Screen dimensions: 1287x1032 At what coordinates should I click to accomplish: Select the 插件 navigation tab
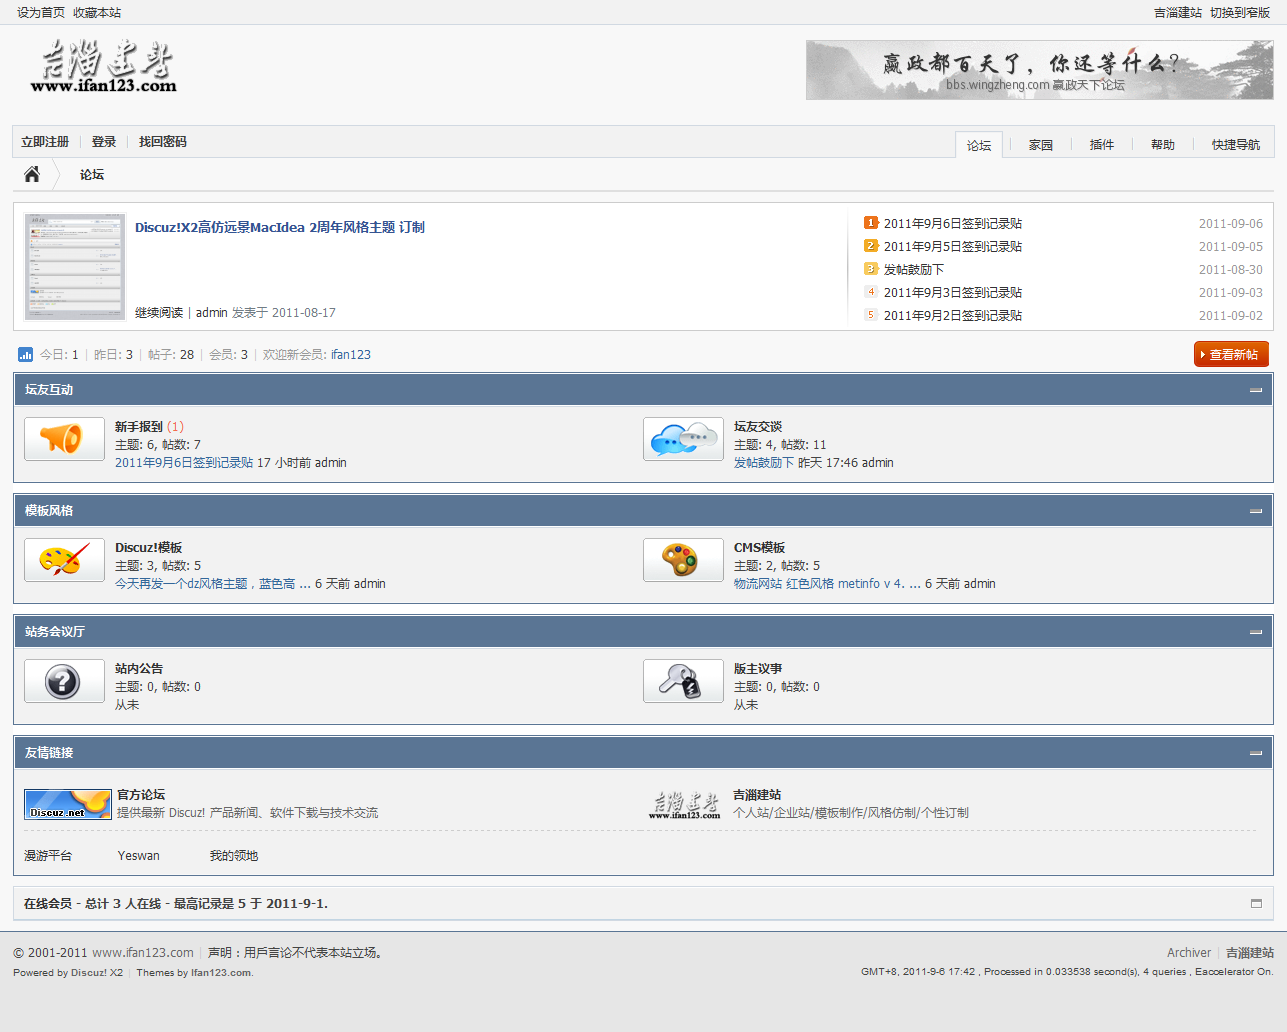1102,145
